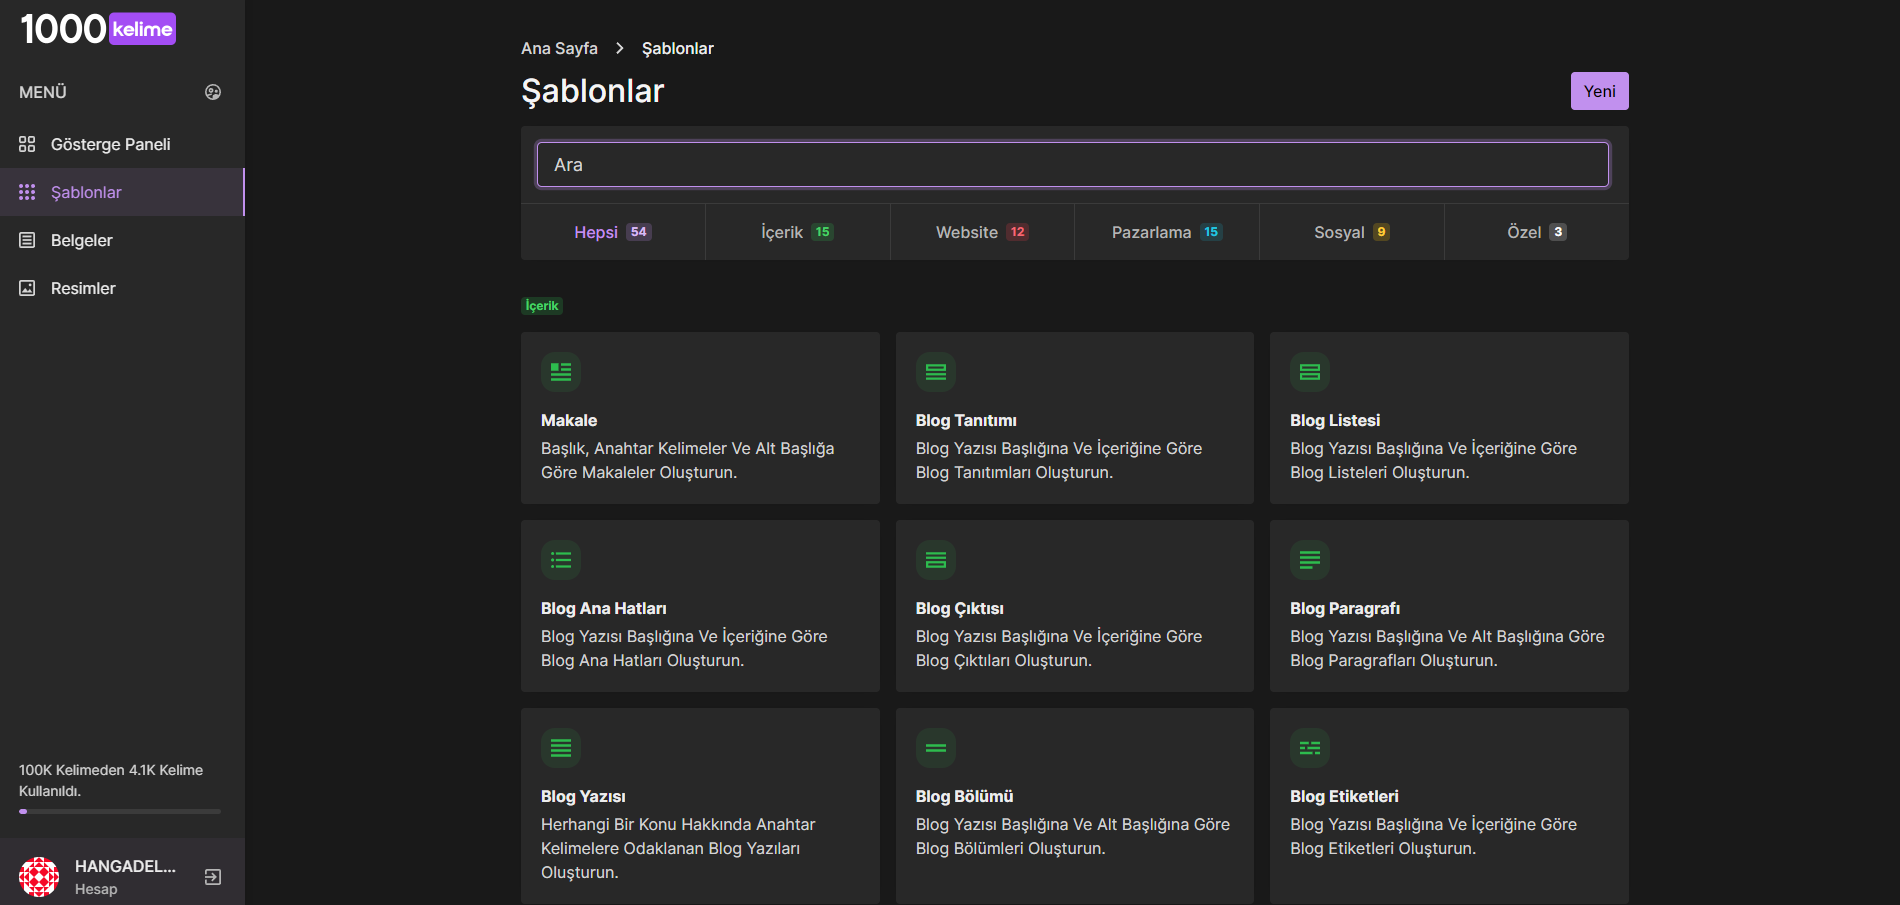This screenshot has height=905, width=1900.
Task: Go to Resimler in the sidebar
Action: pos(83,288)
